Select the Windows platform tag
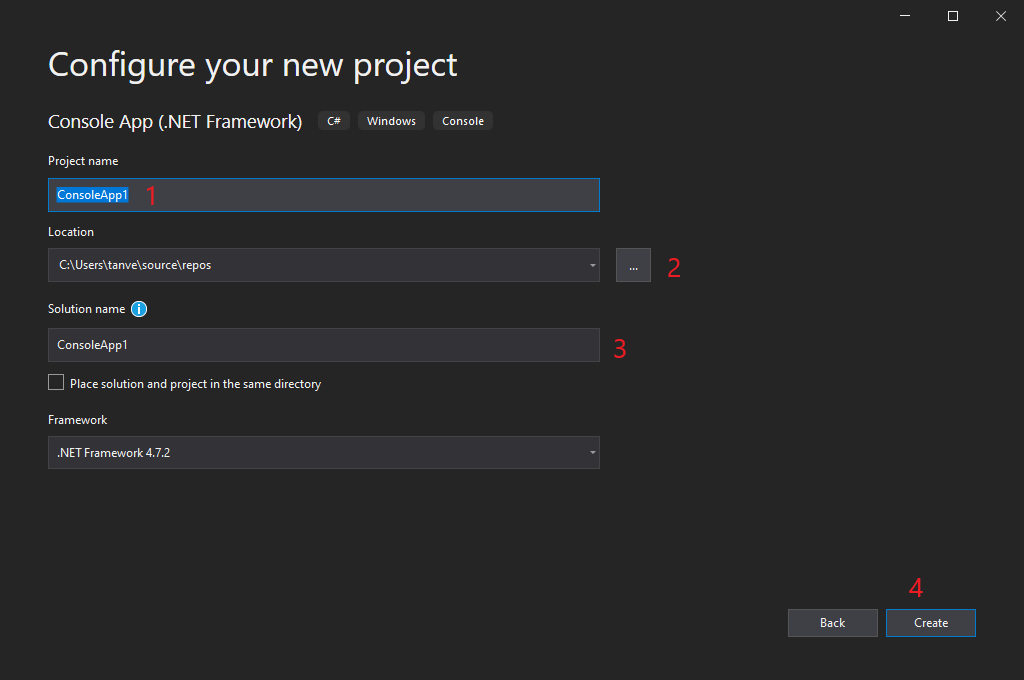 [391, 121]
